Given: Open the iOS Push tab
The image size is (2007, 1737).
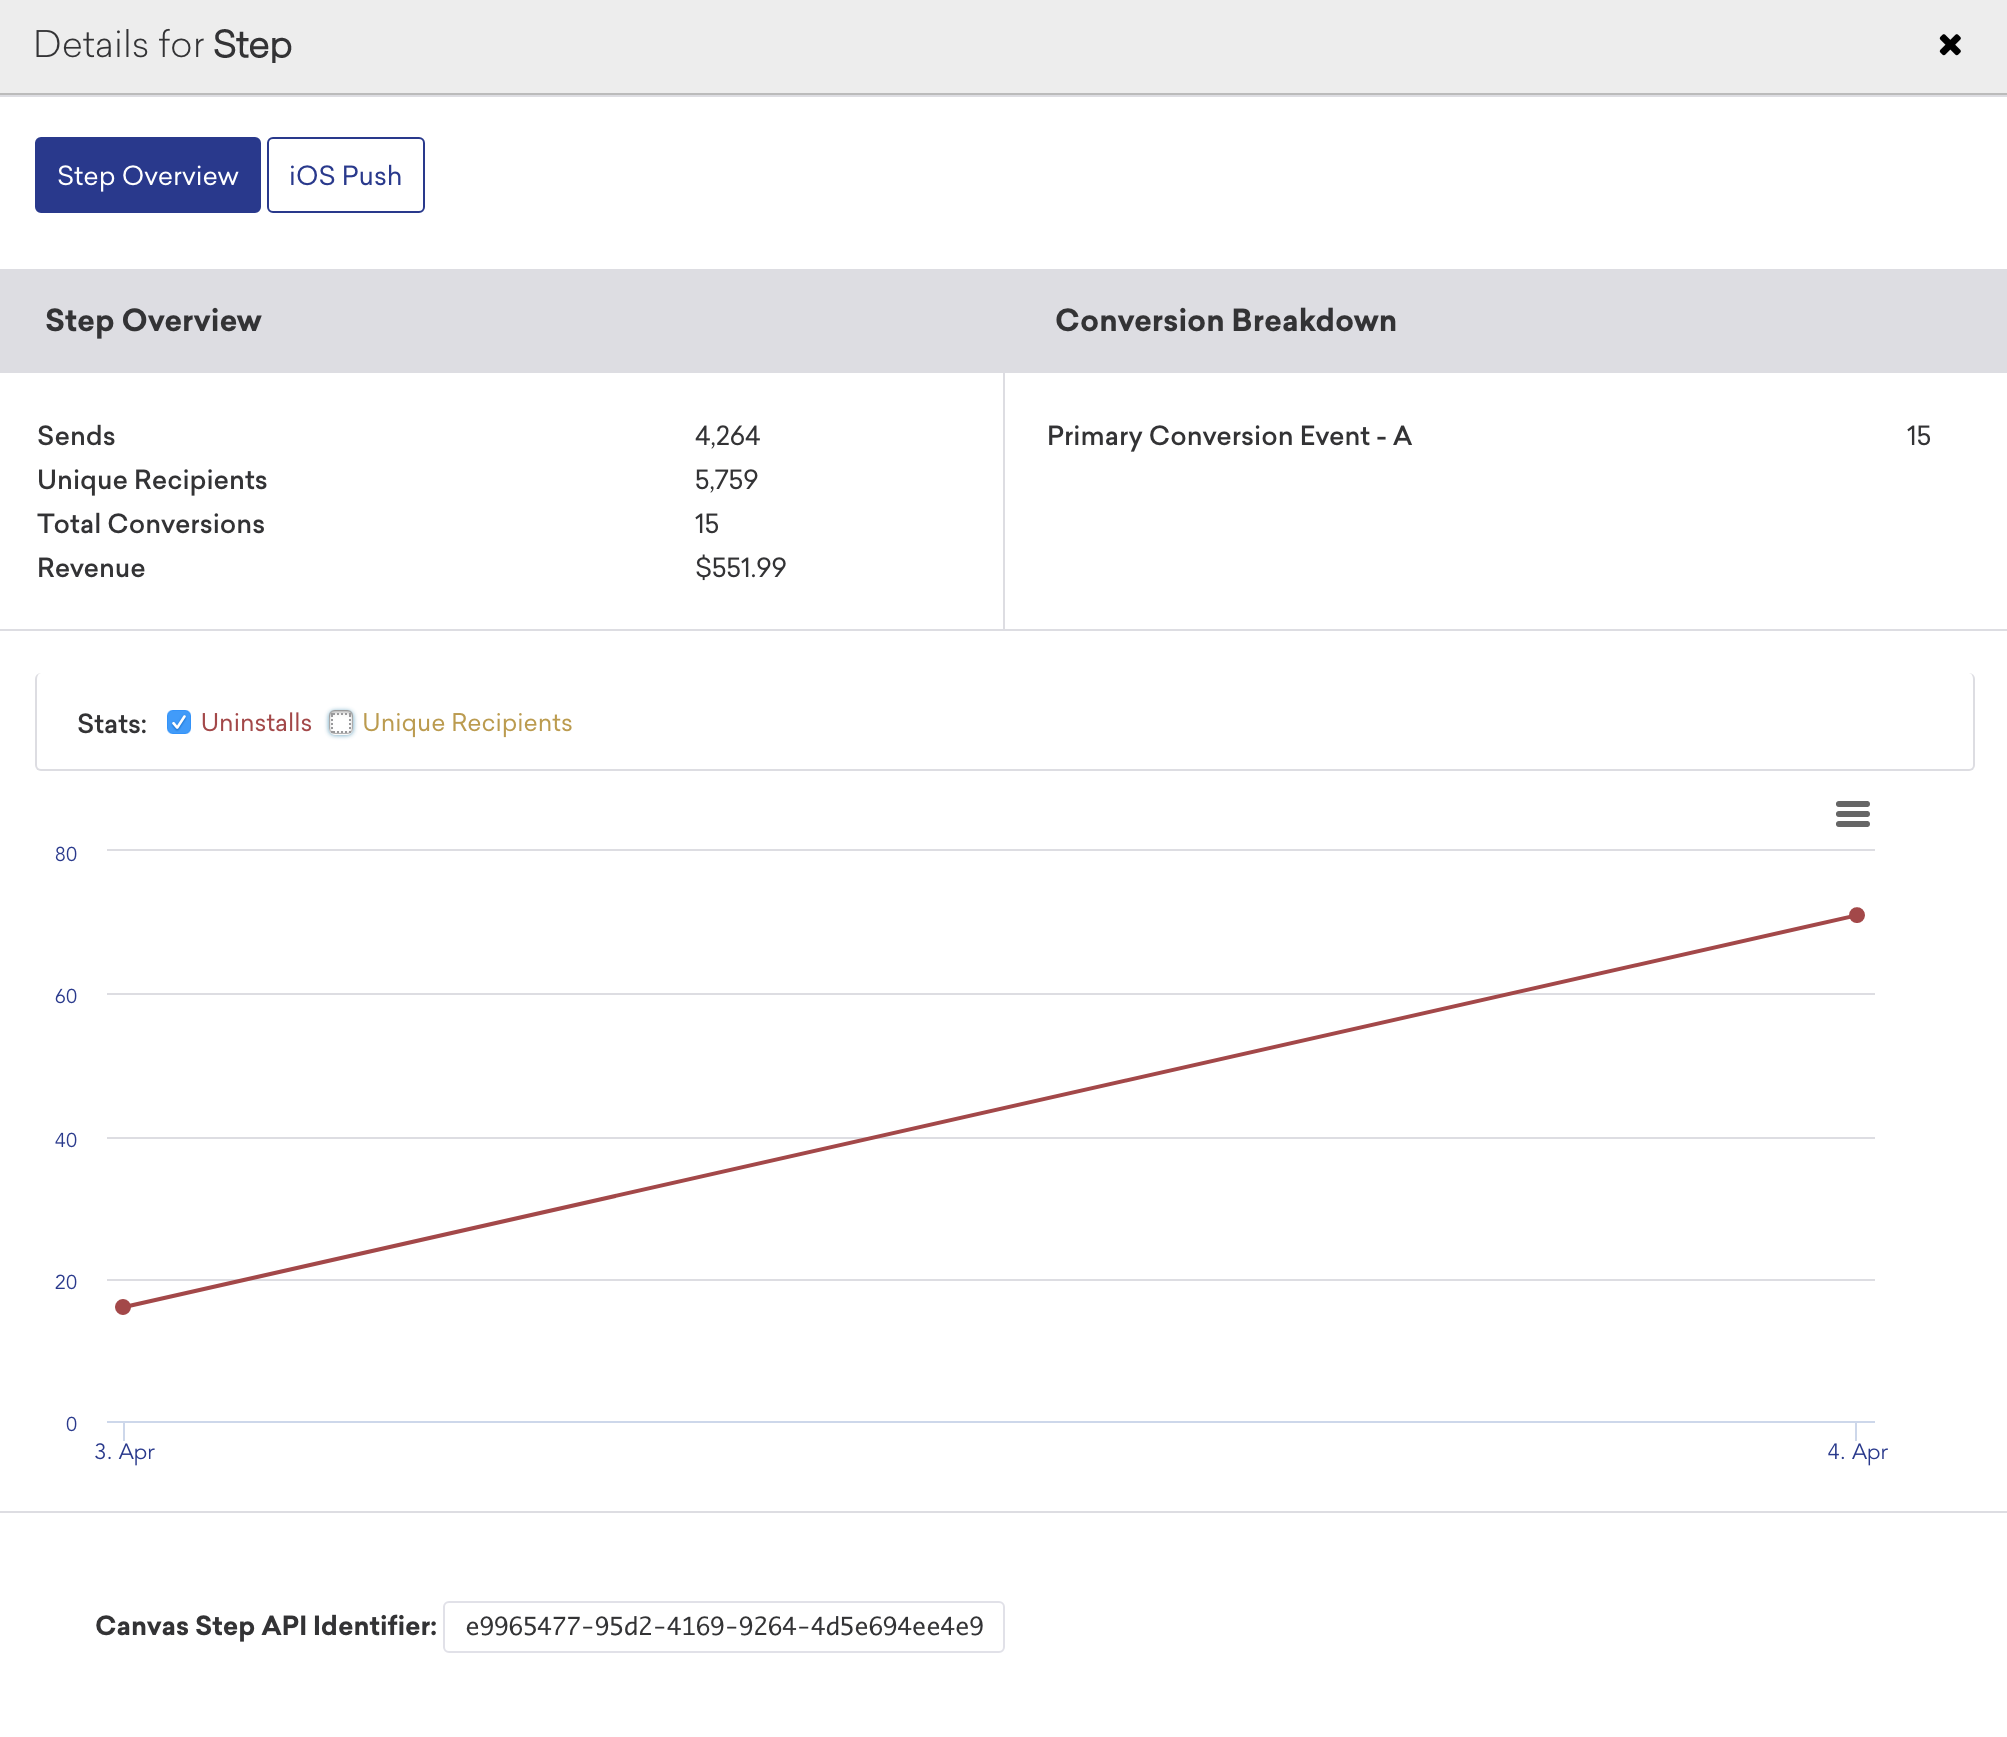Looking at the screenshot, I should [346, 175].
